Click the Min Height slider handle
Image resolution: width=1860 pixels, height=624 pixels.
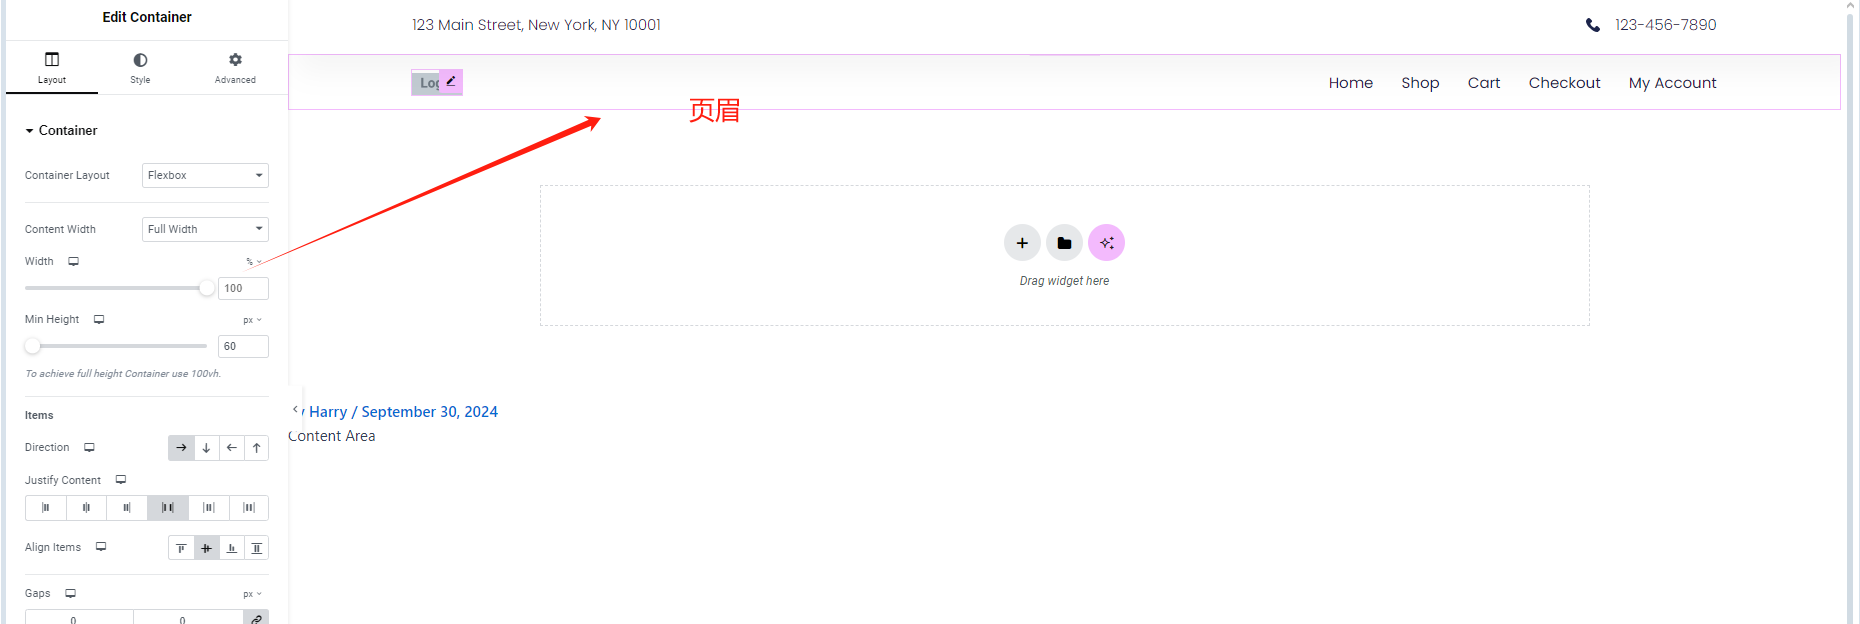click(x=33, y=346)
